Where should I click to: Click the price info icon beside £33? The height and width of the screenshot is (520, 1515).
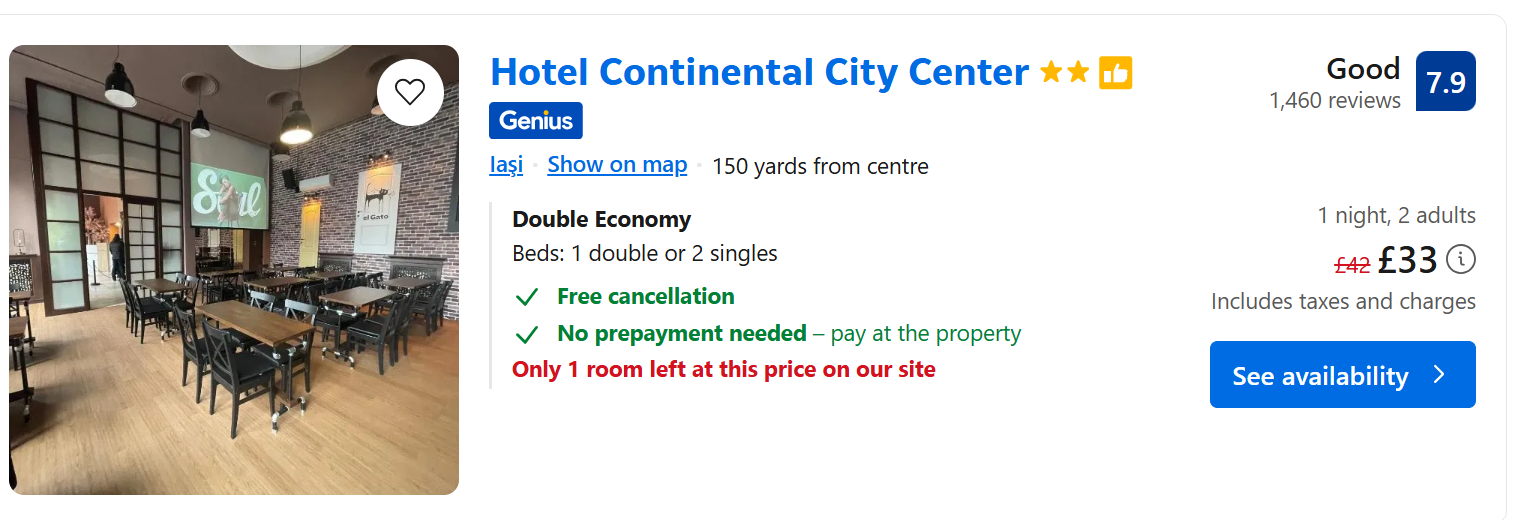pyautogui.click(x=1460, y=260)
